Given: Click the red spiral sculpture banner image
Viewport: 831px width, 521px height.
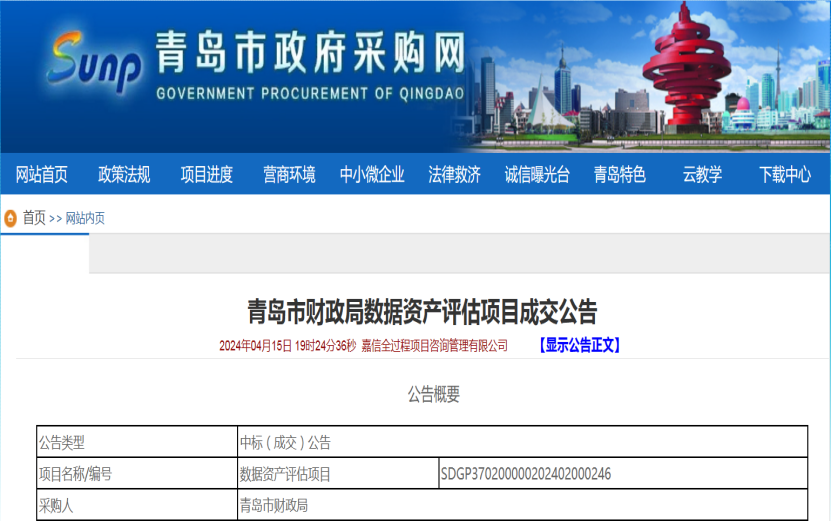Looking at the screenshot, I should [687, 68].
